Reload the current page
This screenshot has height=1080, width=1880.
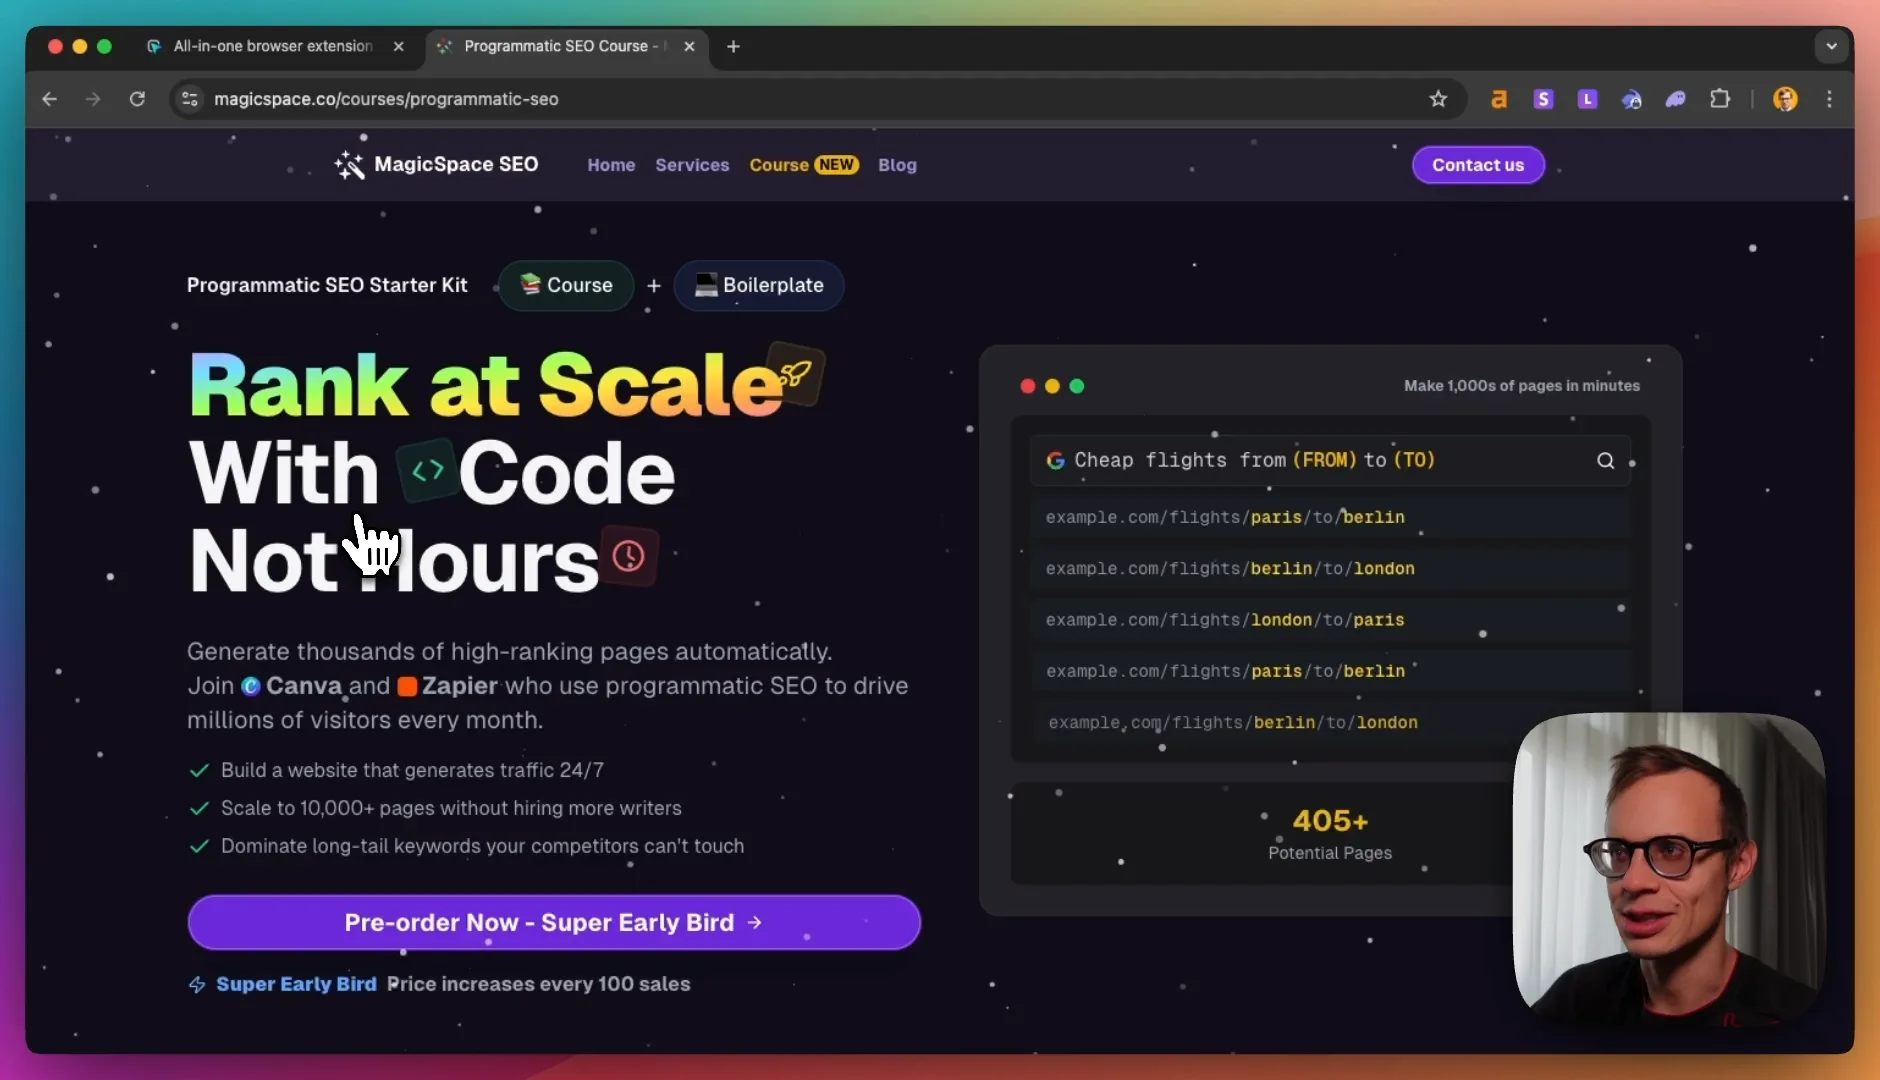(137, 99)
